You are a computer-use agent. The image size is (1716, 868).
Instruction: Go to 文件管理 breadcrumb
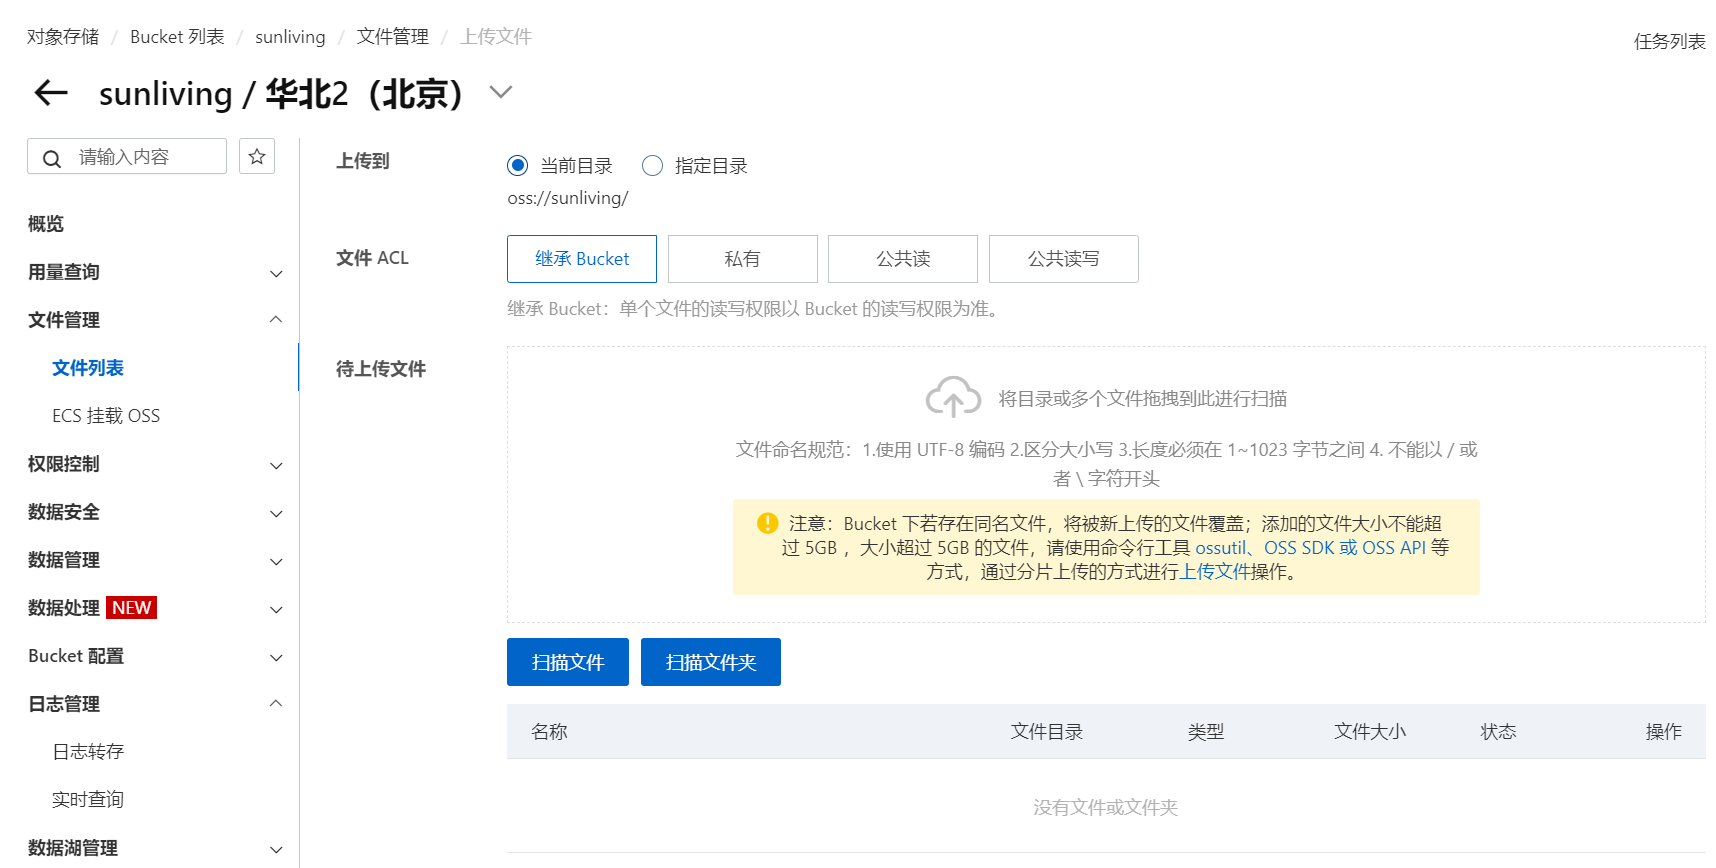(393, 37)
